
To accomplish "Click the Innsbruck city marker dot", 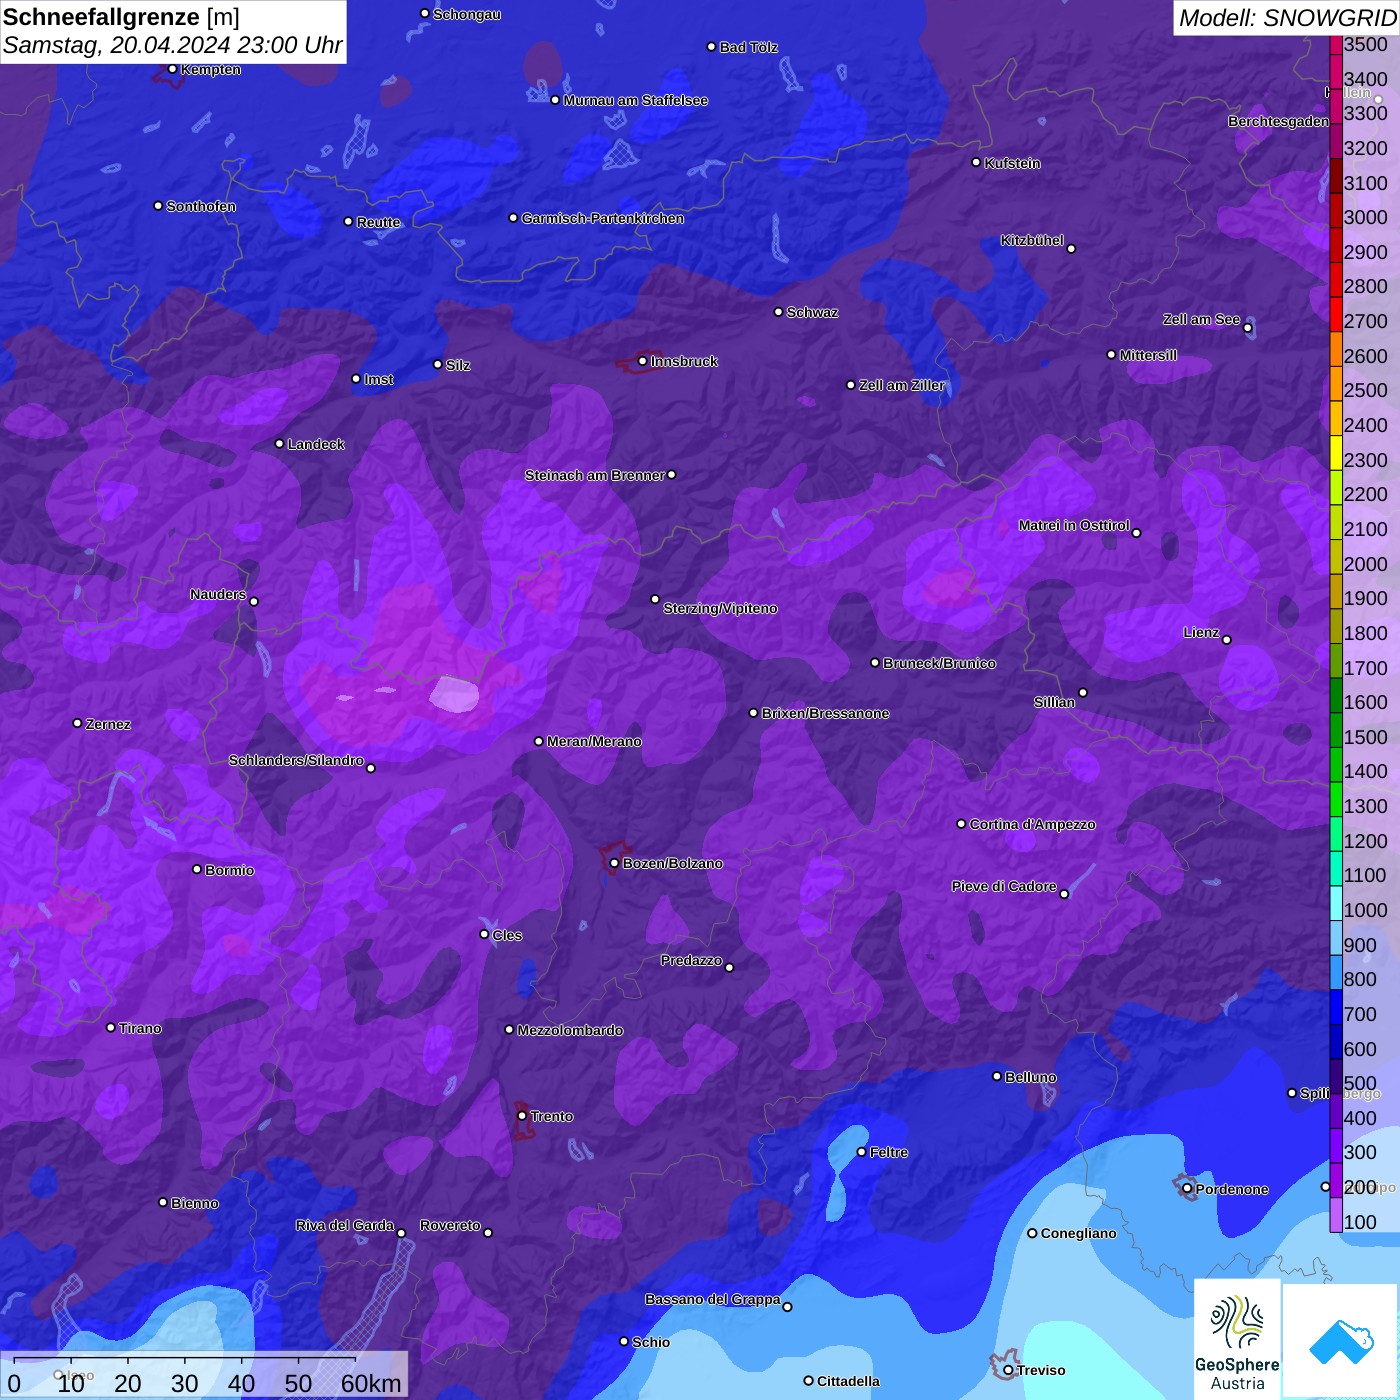I will tap(643, 361).
